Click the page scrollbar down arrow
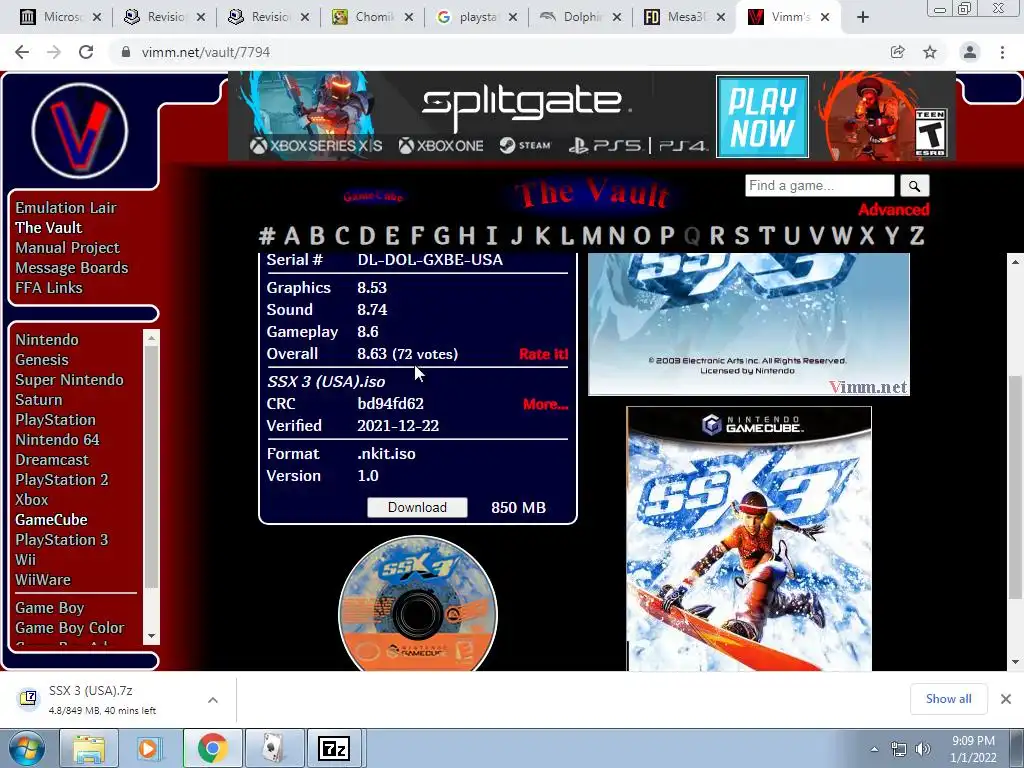1024x768 pixels. coord(1016,662)
